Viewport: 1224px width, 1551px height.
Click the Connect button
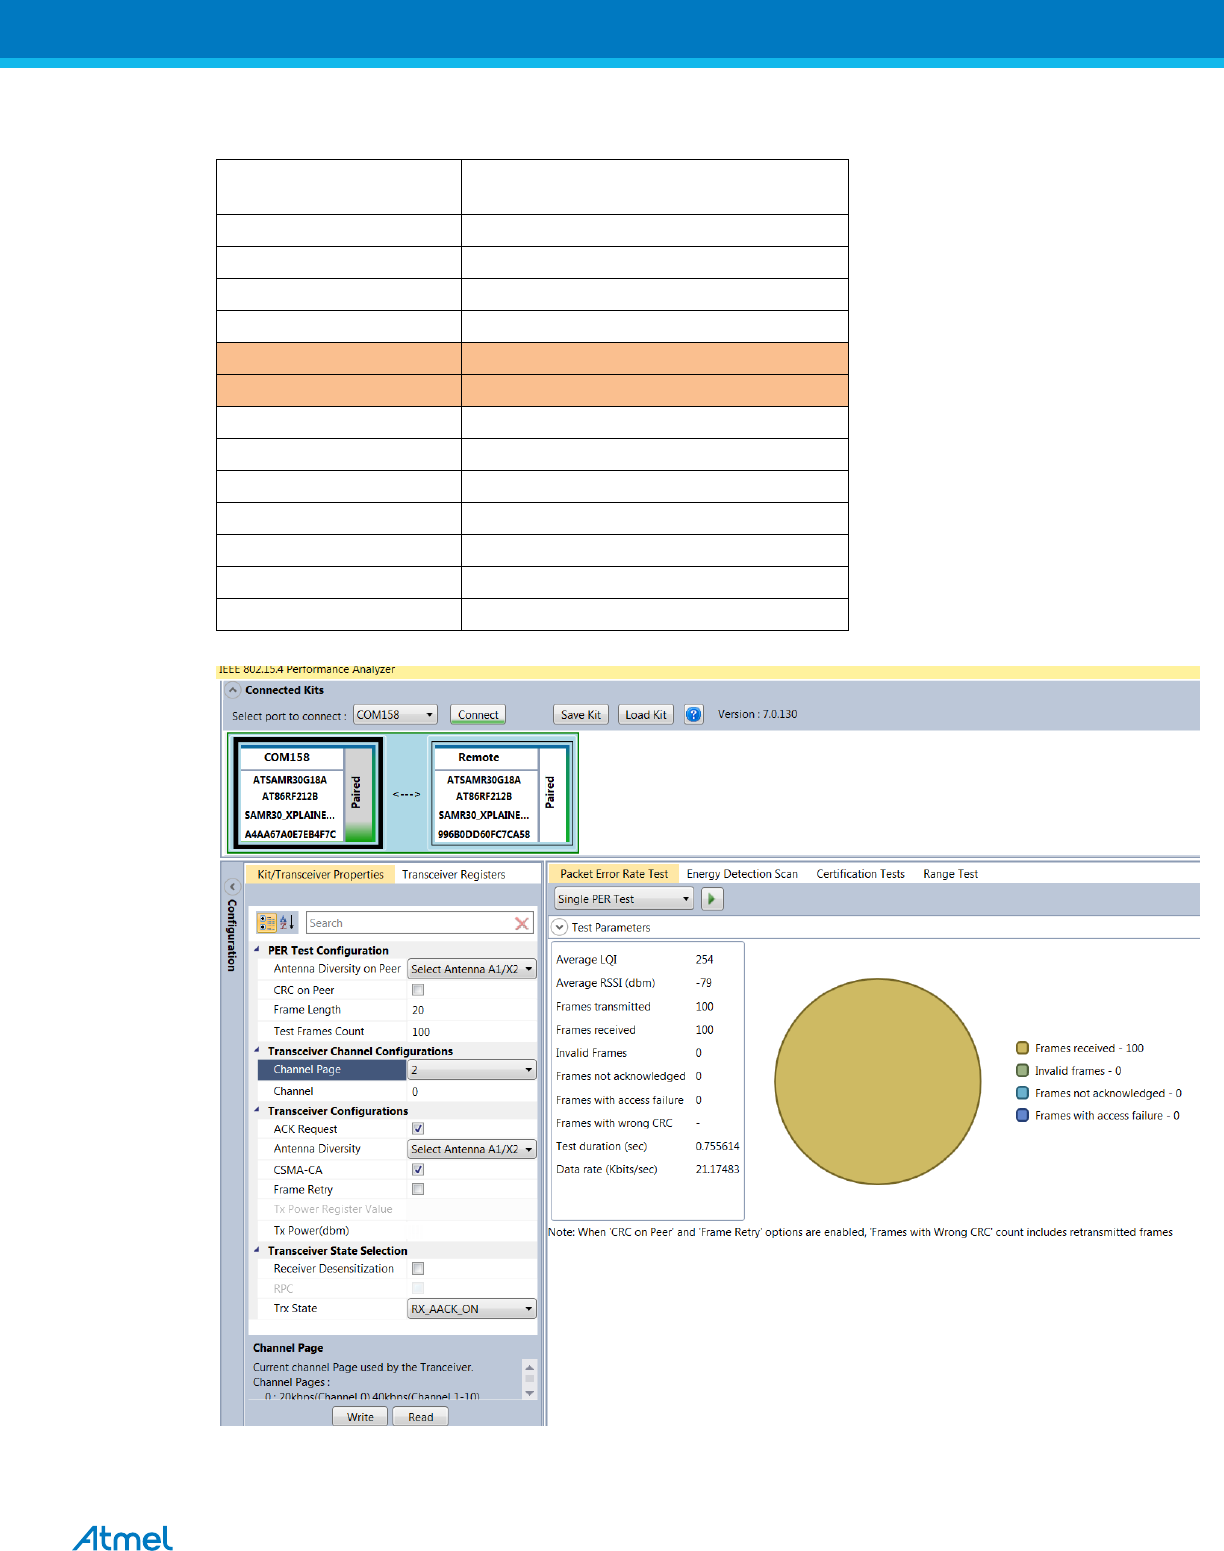[478, 715]
